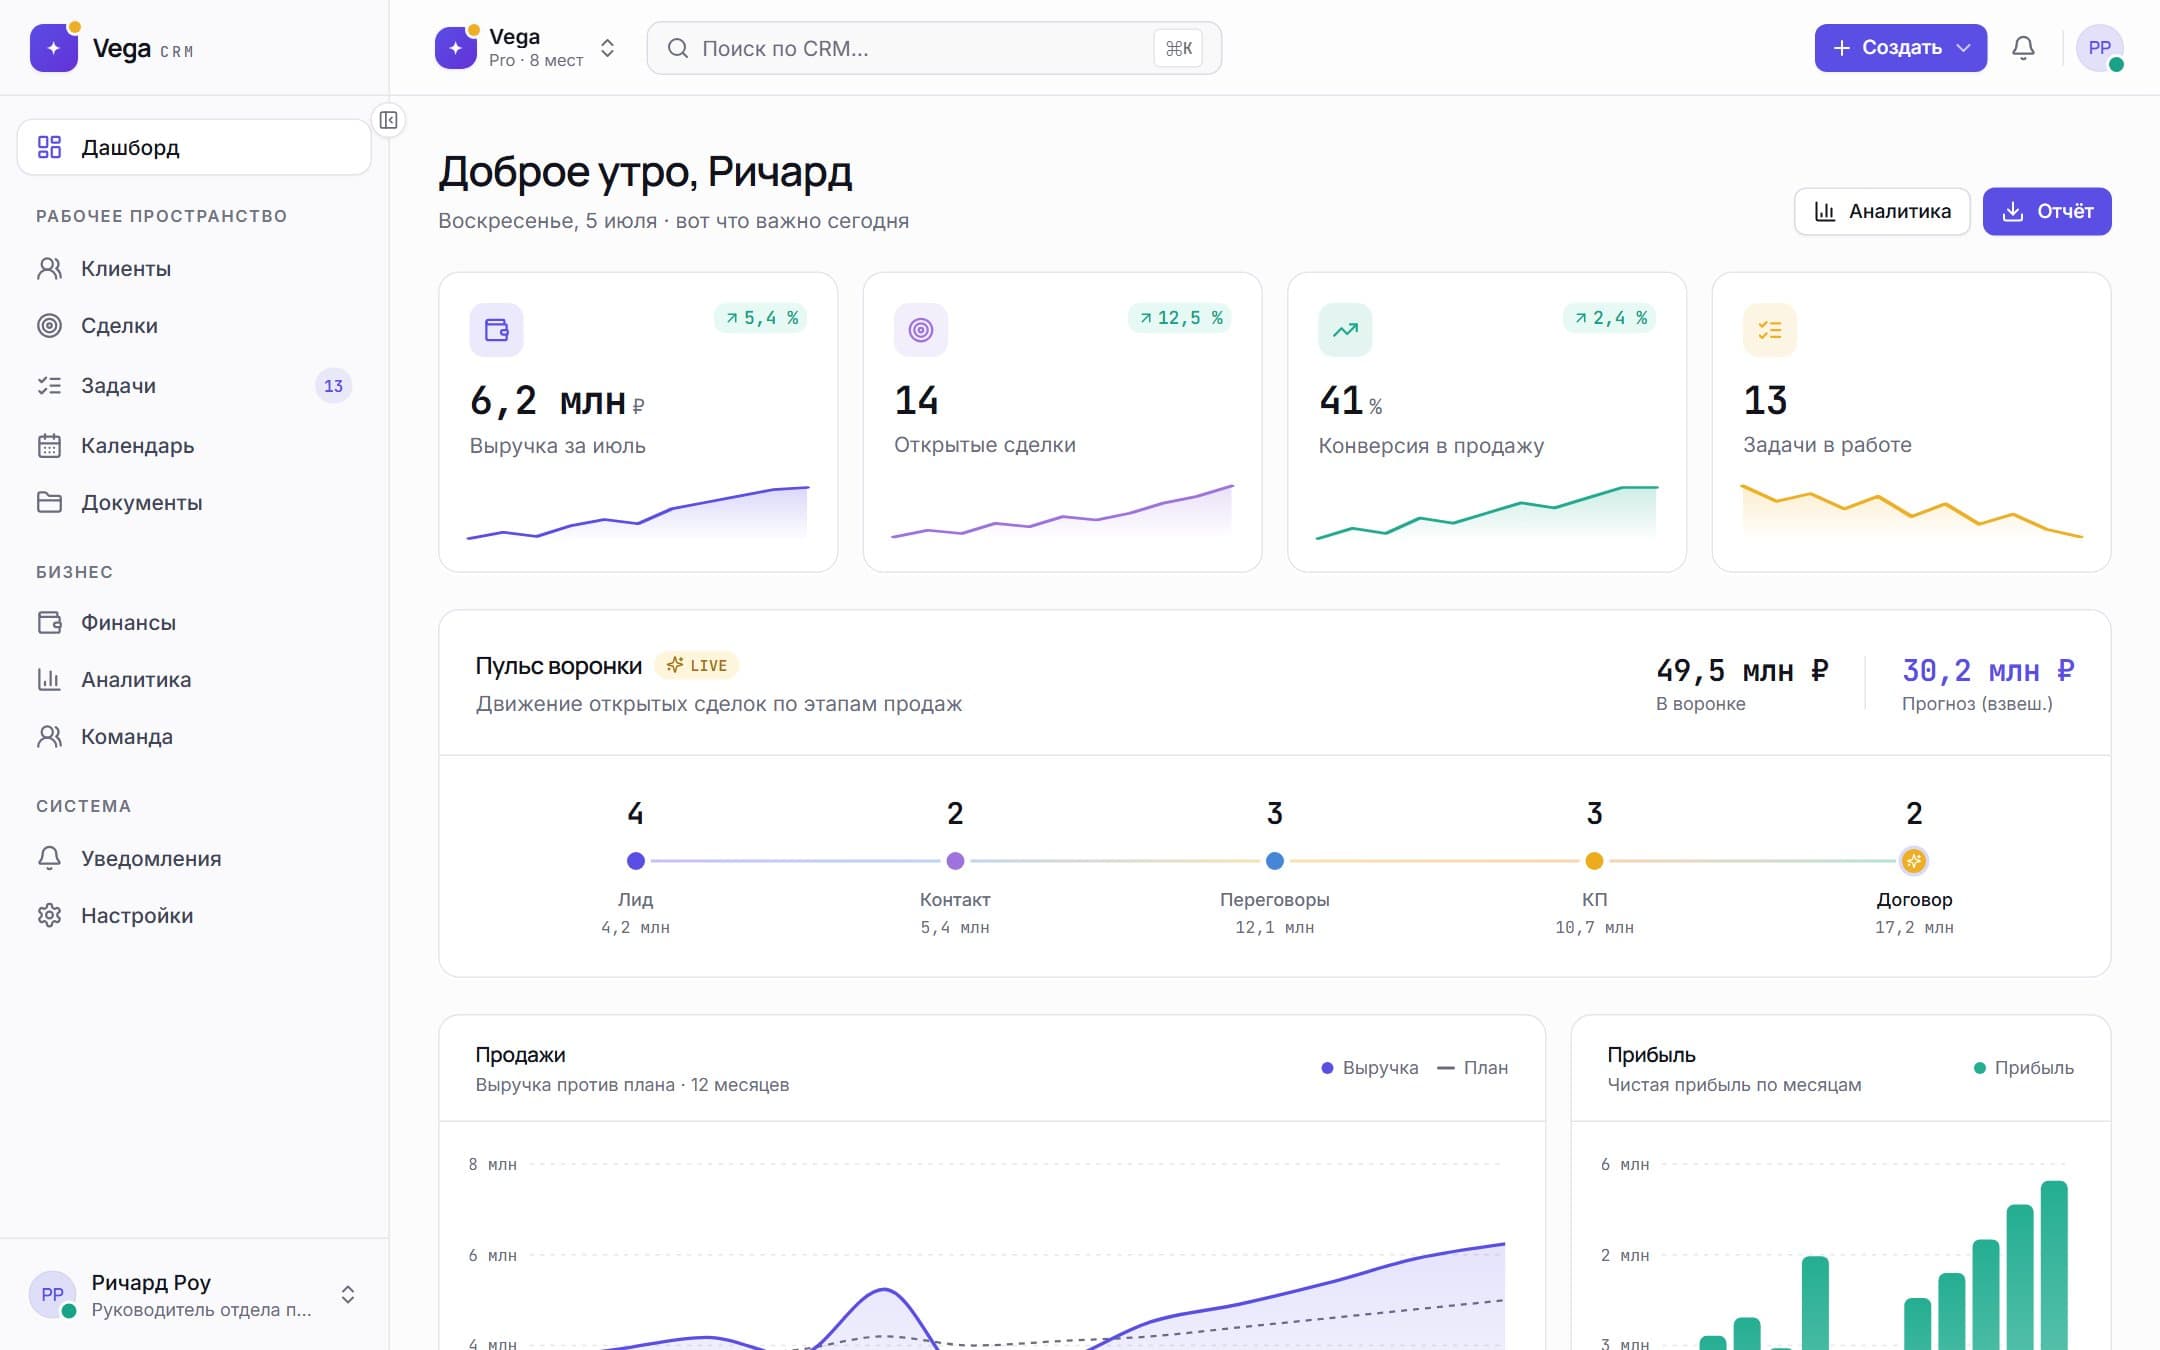The width and height of the screenshot is (2160, 1350).
Task: Download report with the Отчёт button
Action: 2046,211
